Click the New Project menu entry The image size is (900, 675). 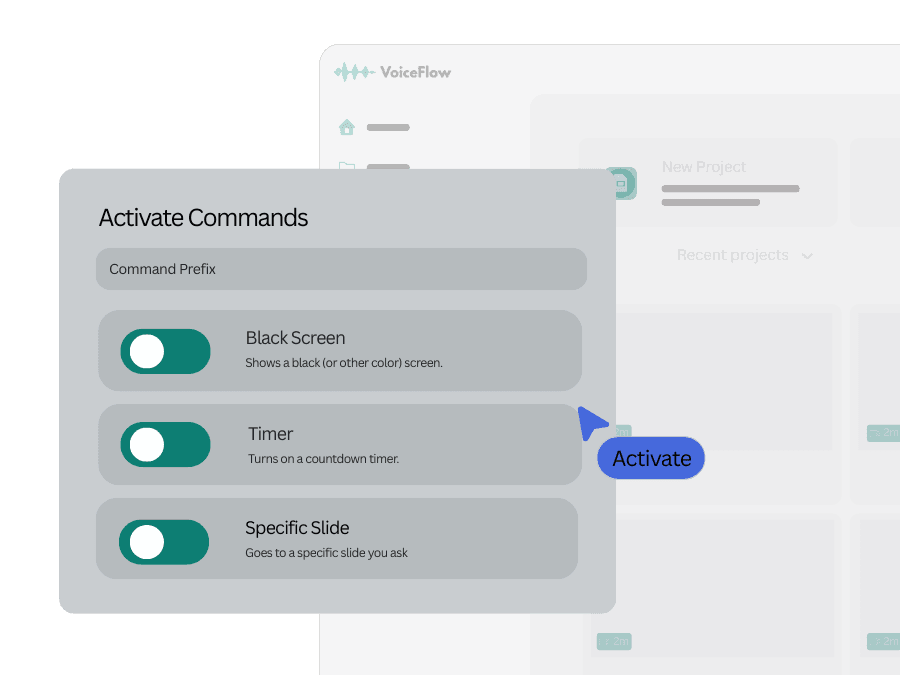point(704,167)
